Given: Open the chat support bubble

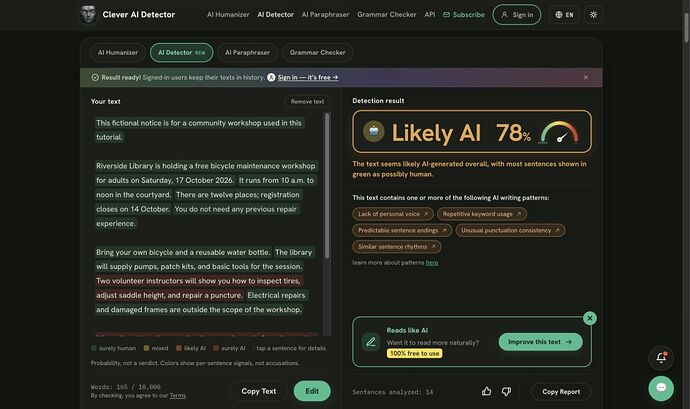Looking at the screenshot, I should (x=661, y=388).
